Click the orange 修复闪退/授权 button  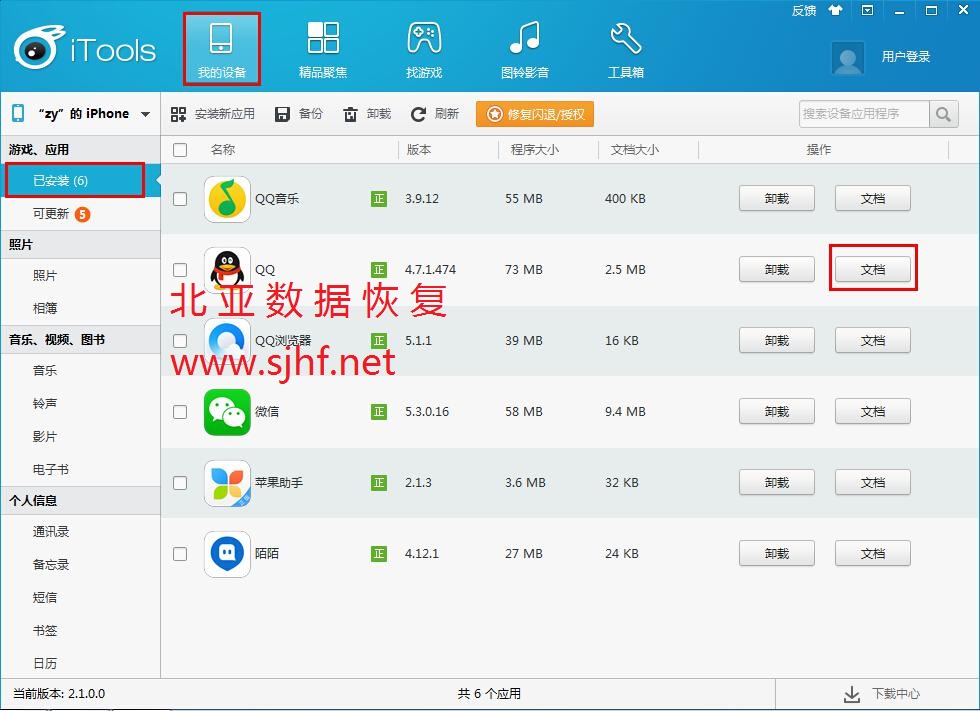click(x=535, y=114)
